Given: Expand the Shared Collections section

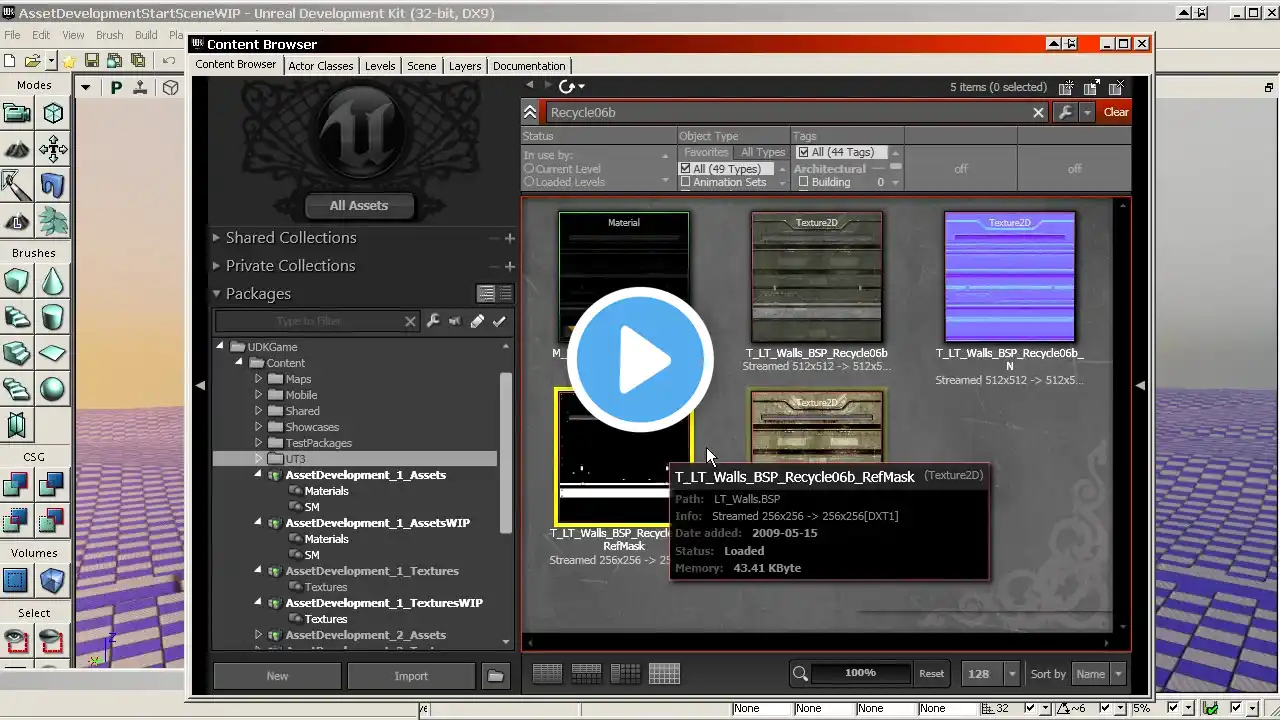Looking at the screenshot, I should pos(216,237).
